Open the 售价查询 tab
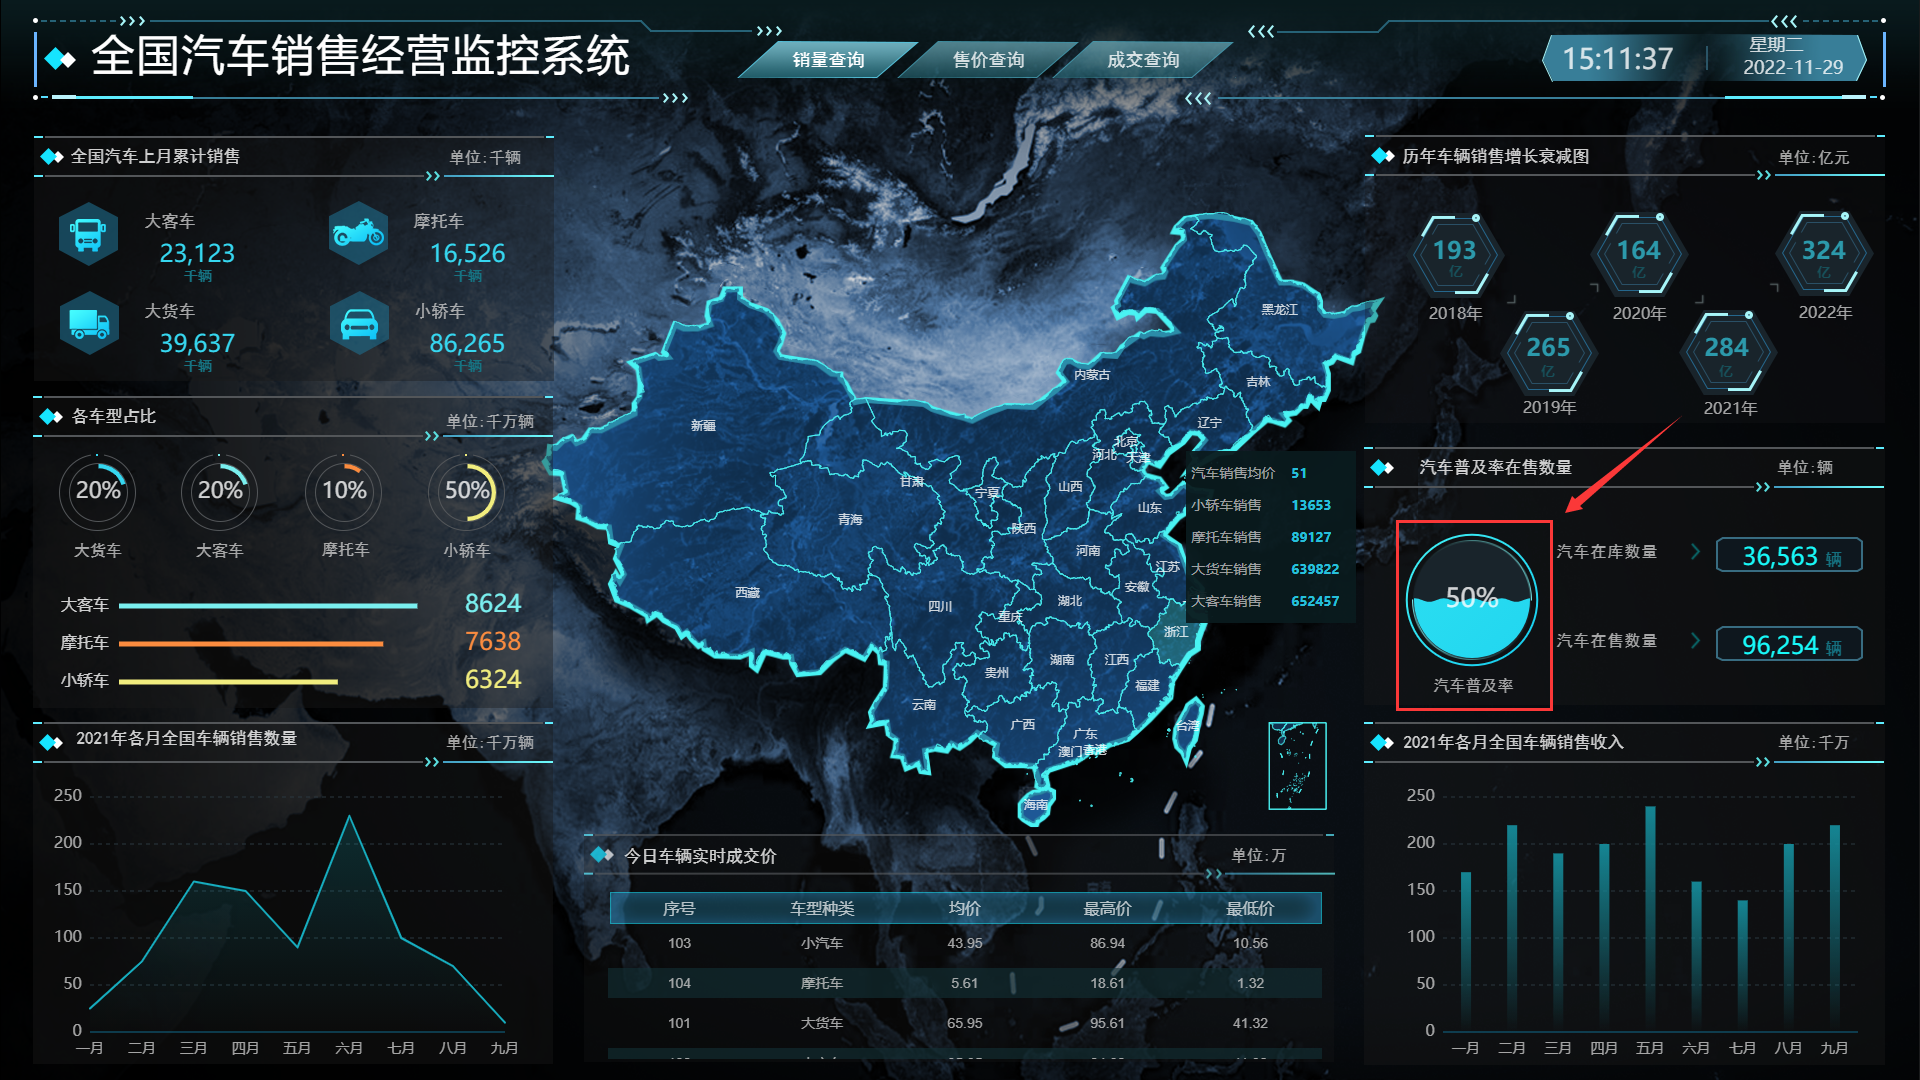The height and width of the screenshot is (1080, 1920). pos(988,60)
